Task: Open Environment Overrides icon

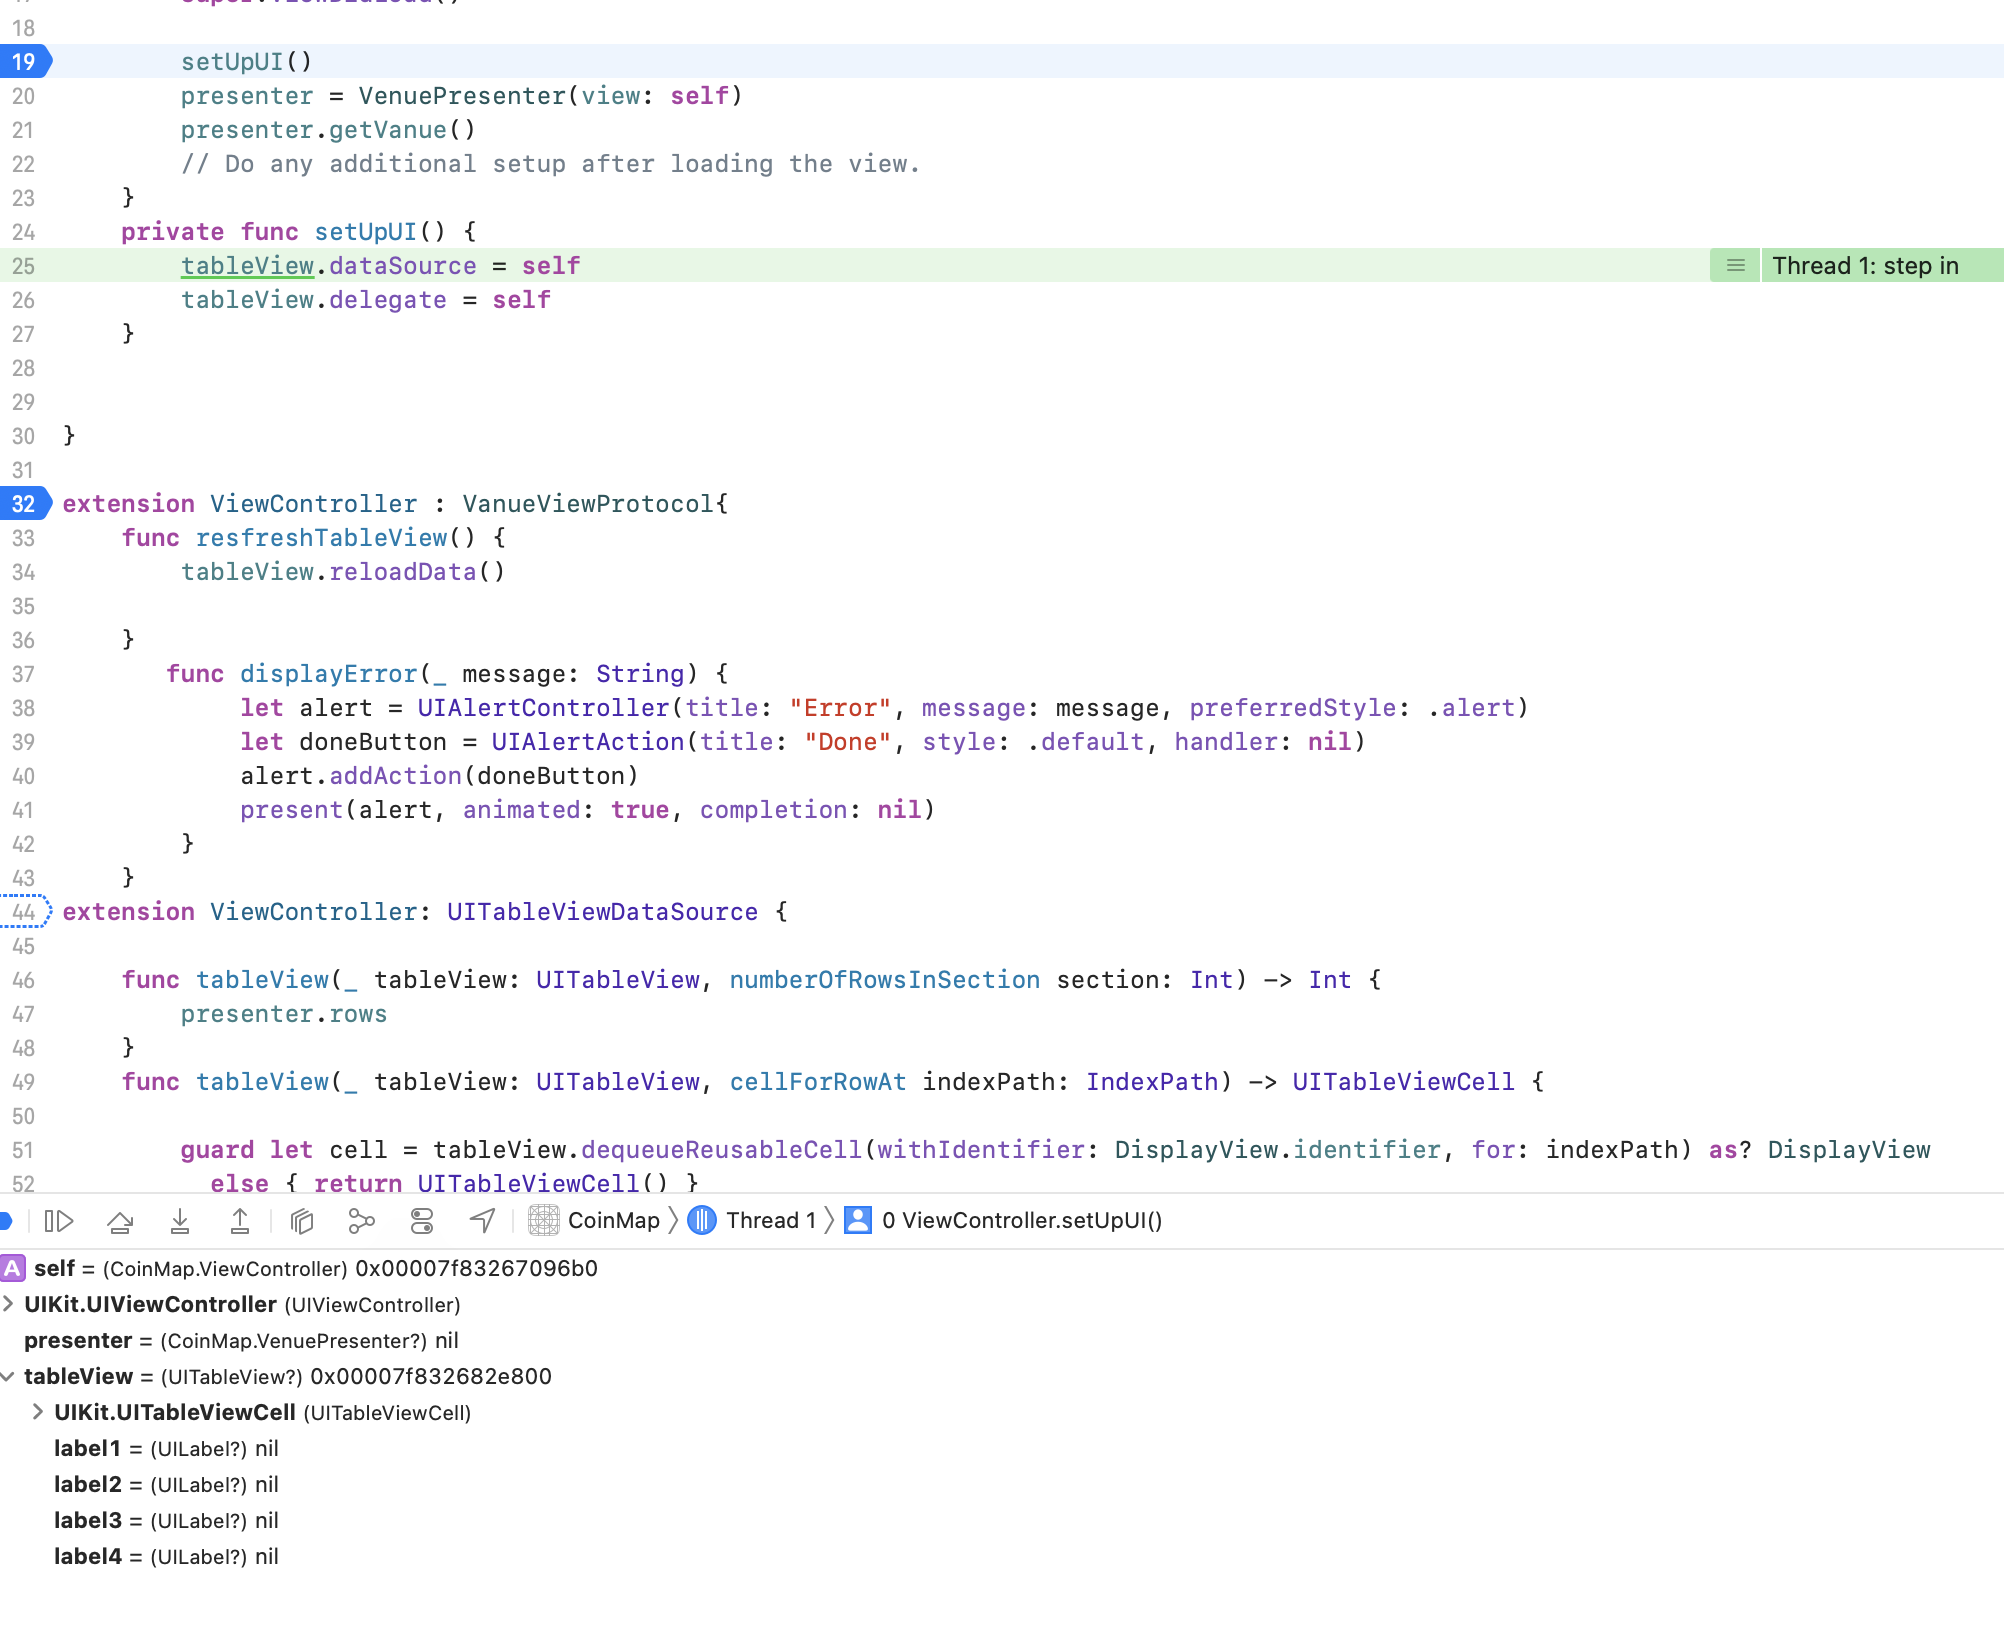Action: click(x=422, y=1220)
